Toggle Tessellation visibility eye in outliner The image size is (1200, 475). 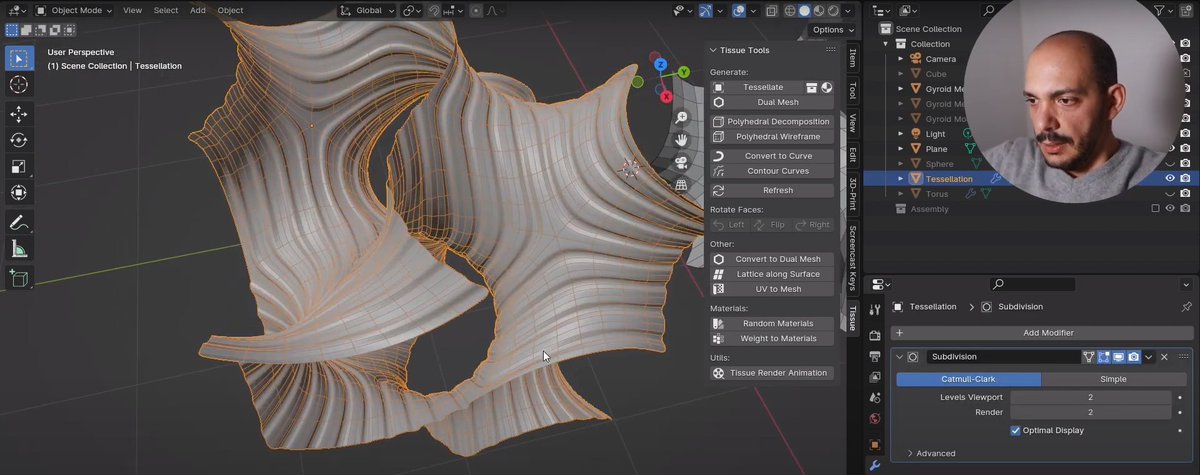click(1169, 178)
